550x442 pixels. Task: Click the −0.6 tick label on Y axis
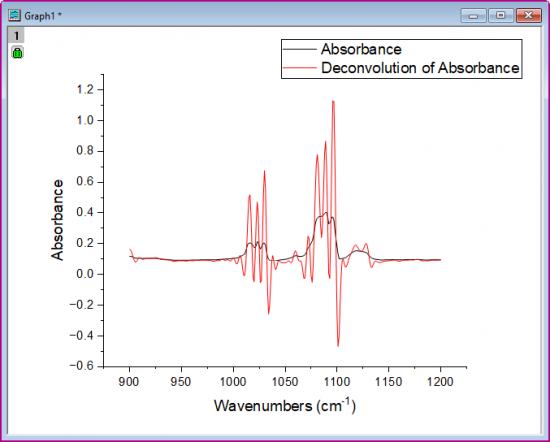point(82,366)
